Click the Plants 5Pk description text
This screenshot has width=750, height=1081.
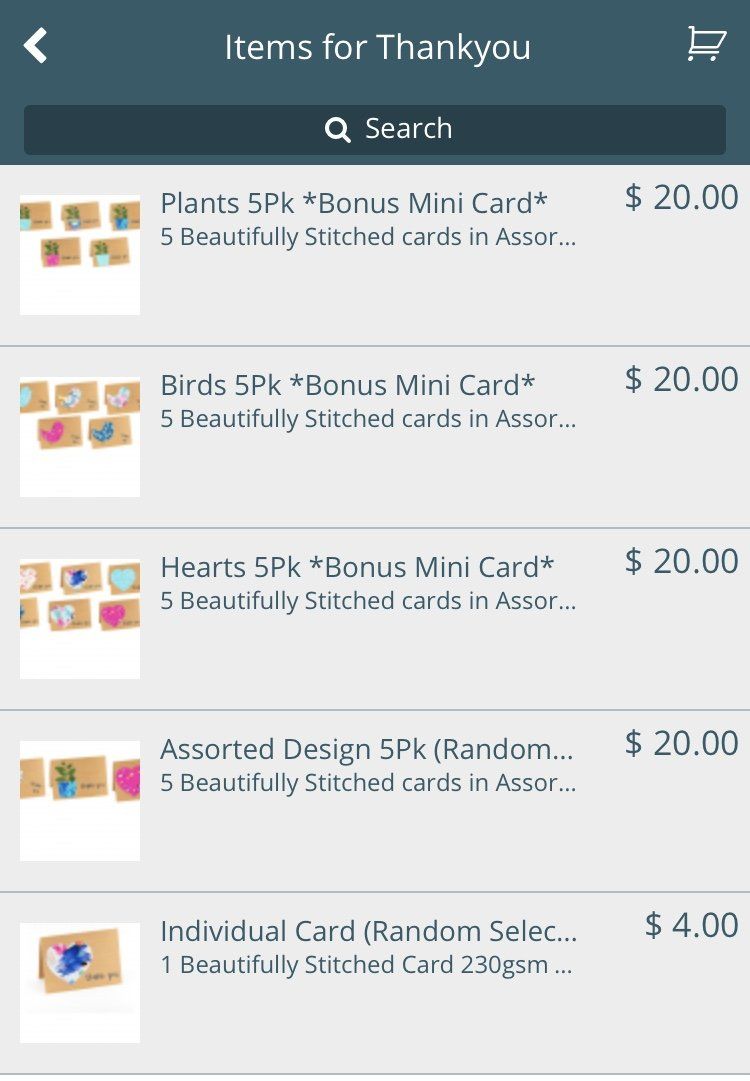pos(366,237)
